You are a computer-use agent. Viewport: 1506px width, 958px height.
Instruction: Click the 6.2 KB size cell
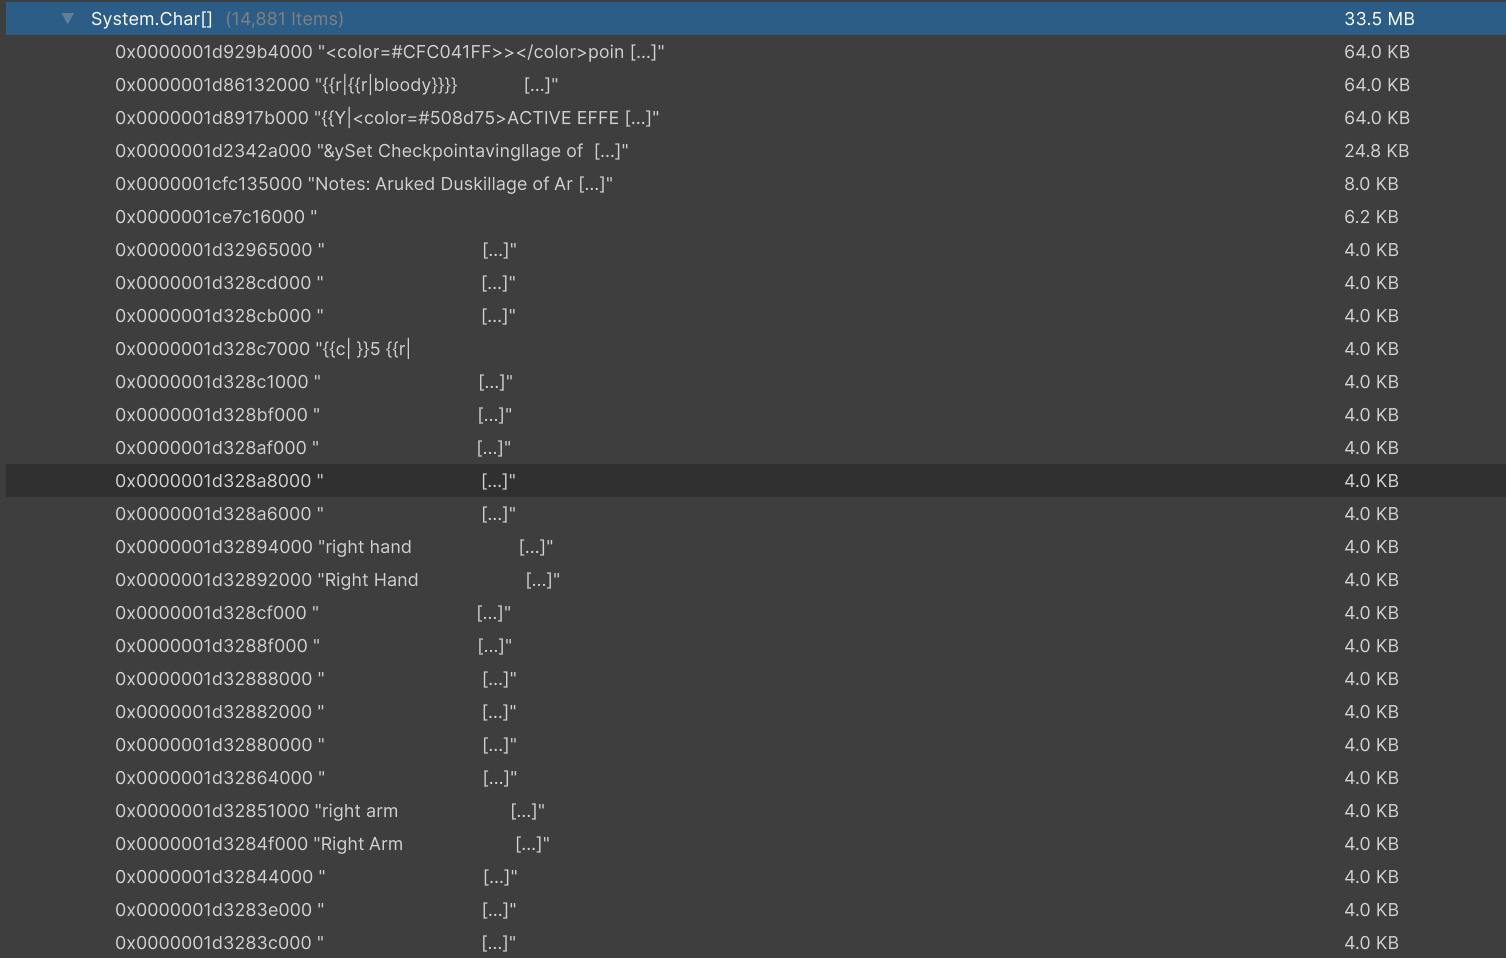pos(1371,217)
